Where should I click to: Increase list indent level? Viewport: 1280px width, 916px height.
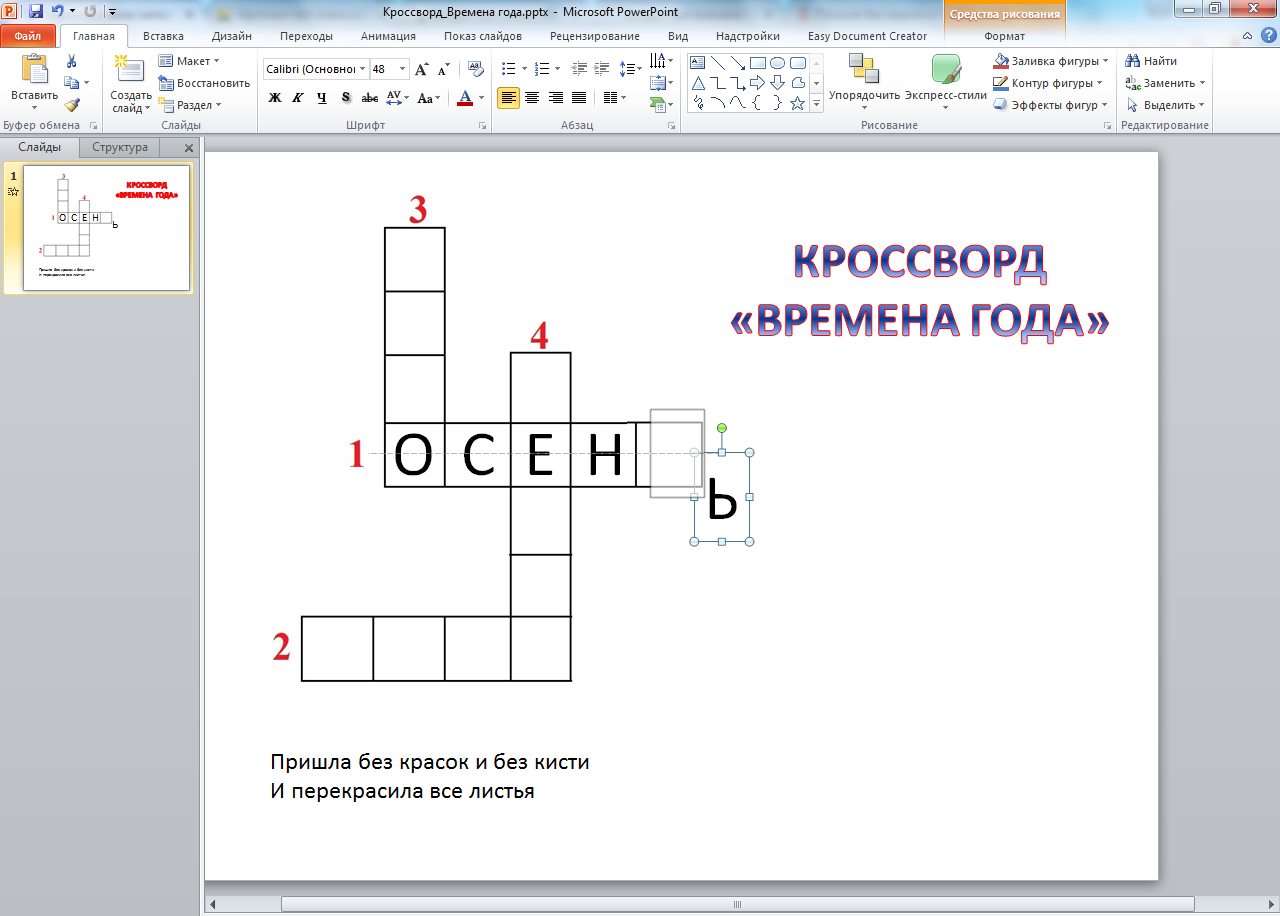[602, 69]
